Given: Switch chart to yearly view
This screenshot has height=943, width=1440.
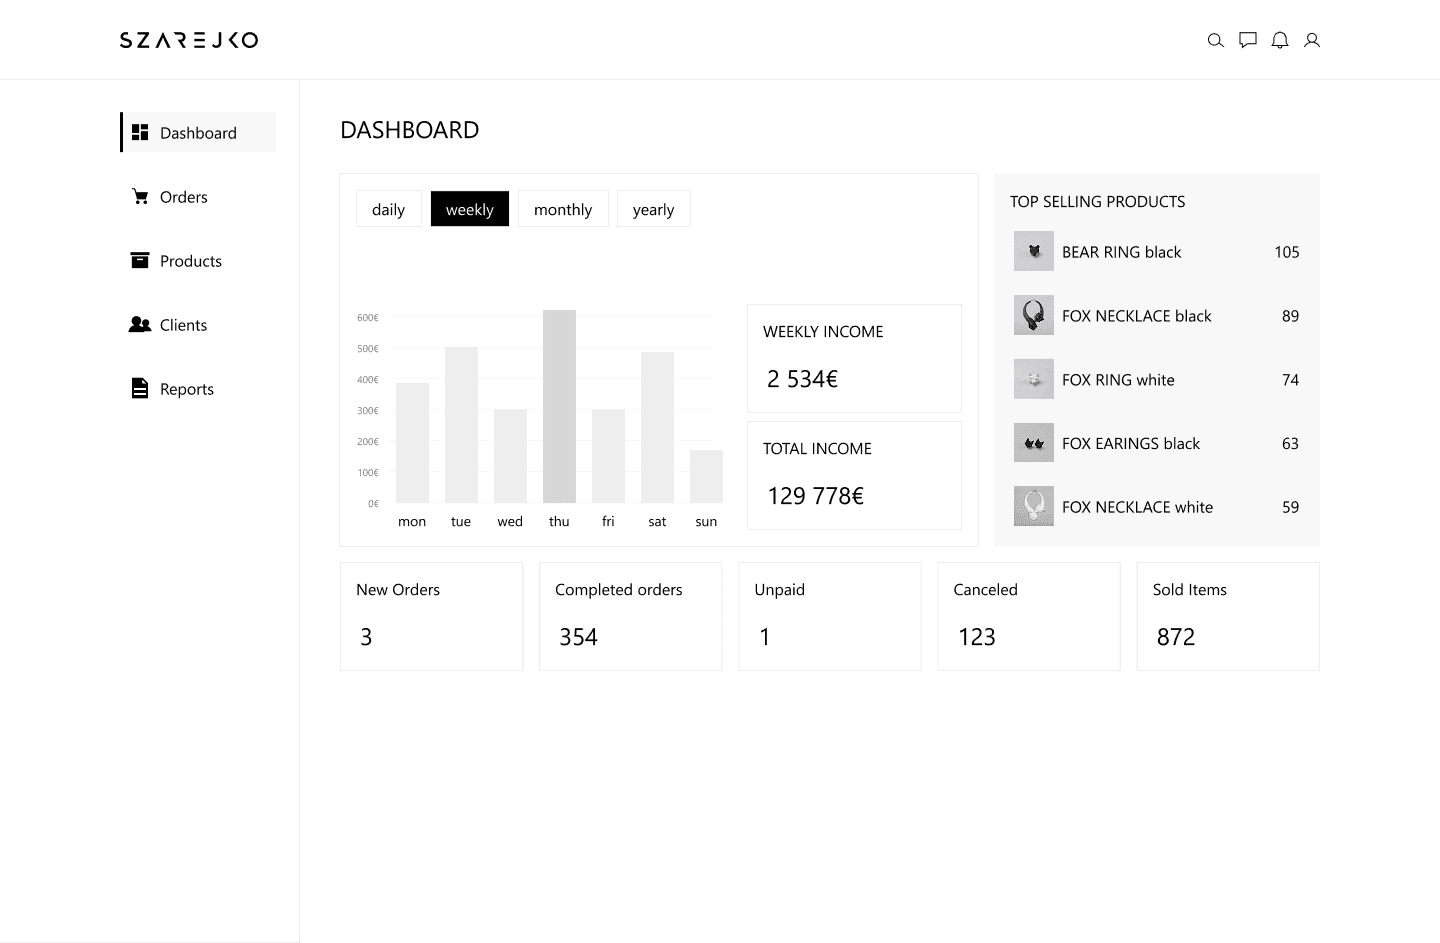Looking at the screenshot, I should click(654, 209).
